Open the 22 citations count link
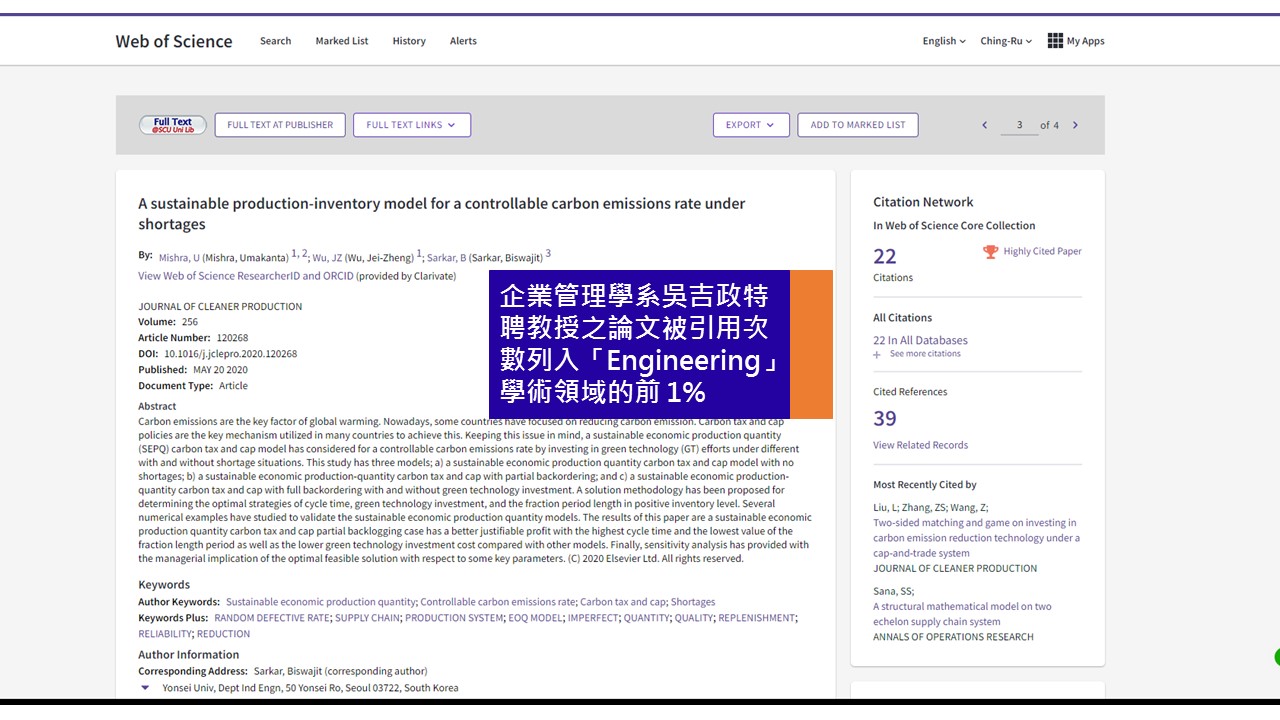 (885, 257)
